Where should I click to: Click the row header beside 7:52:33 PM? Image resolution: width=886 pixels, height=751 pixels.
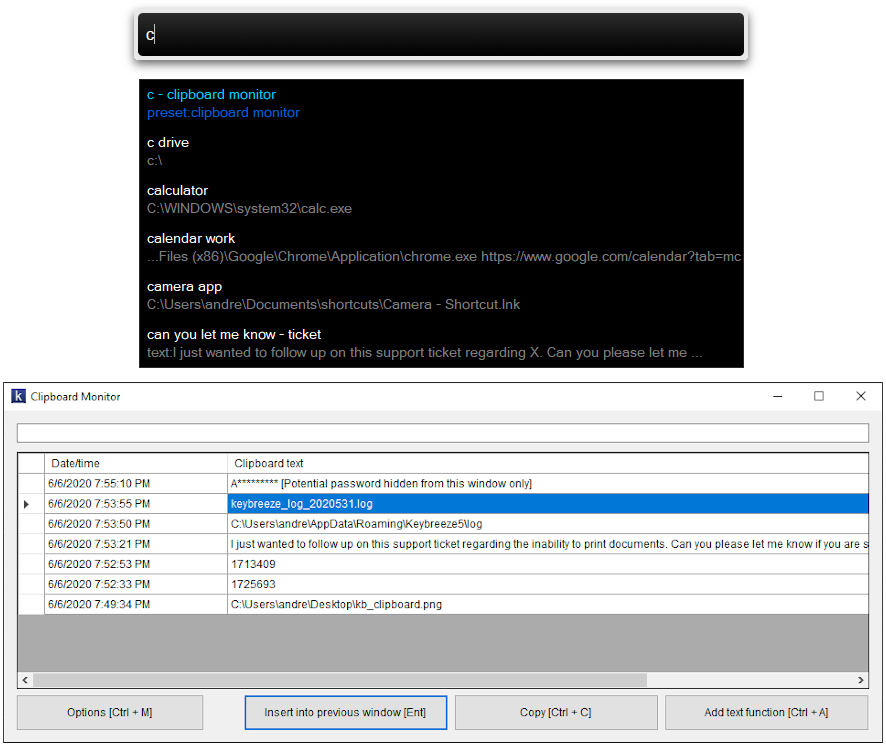coord(31,584)
